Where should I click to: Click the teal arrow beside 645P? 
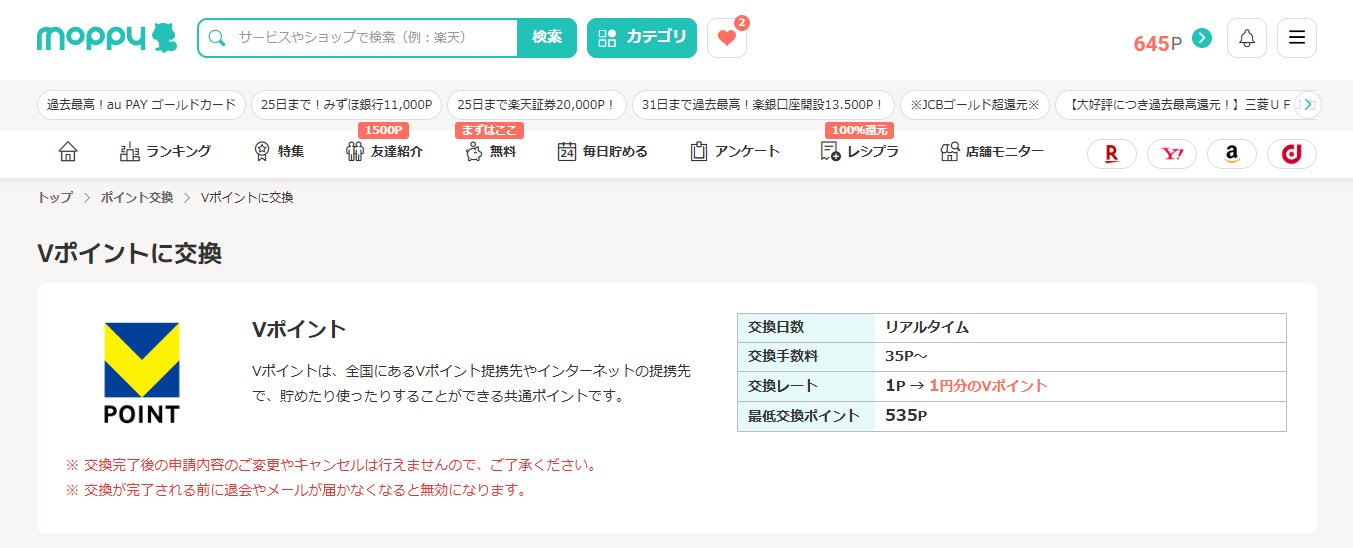tap(1202, 38)
